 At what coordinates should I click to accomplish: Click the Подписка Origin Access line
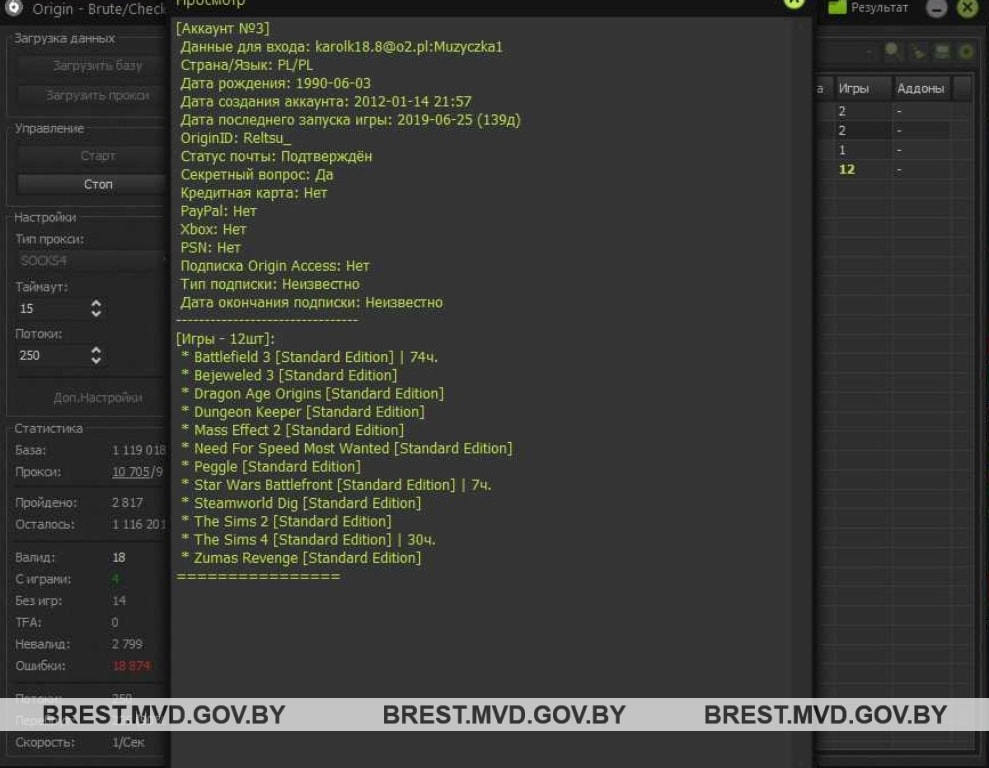coord(275,267)
